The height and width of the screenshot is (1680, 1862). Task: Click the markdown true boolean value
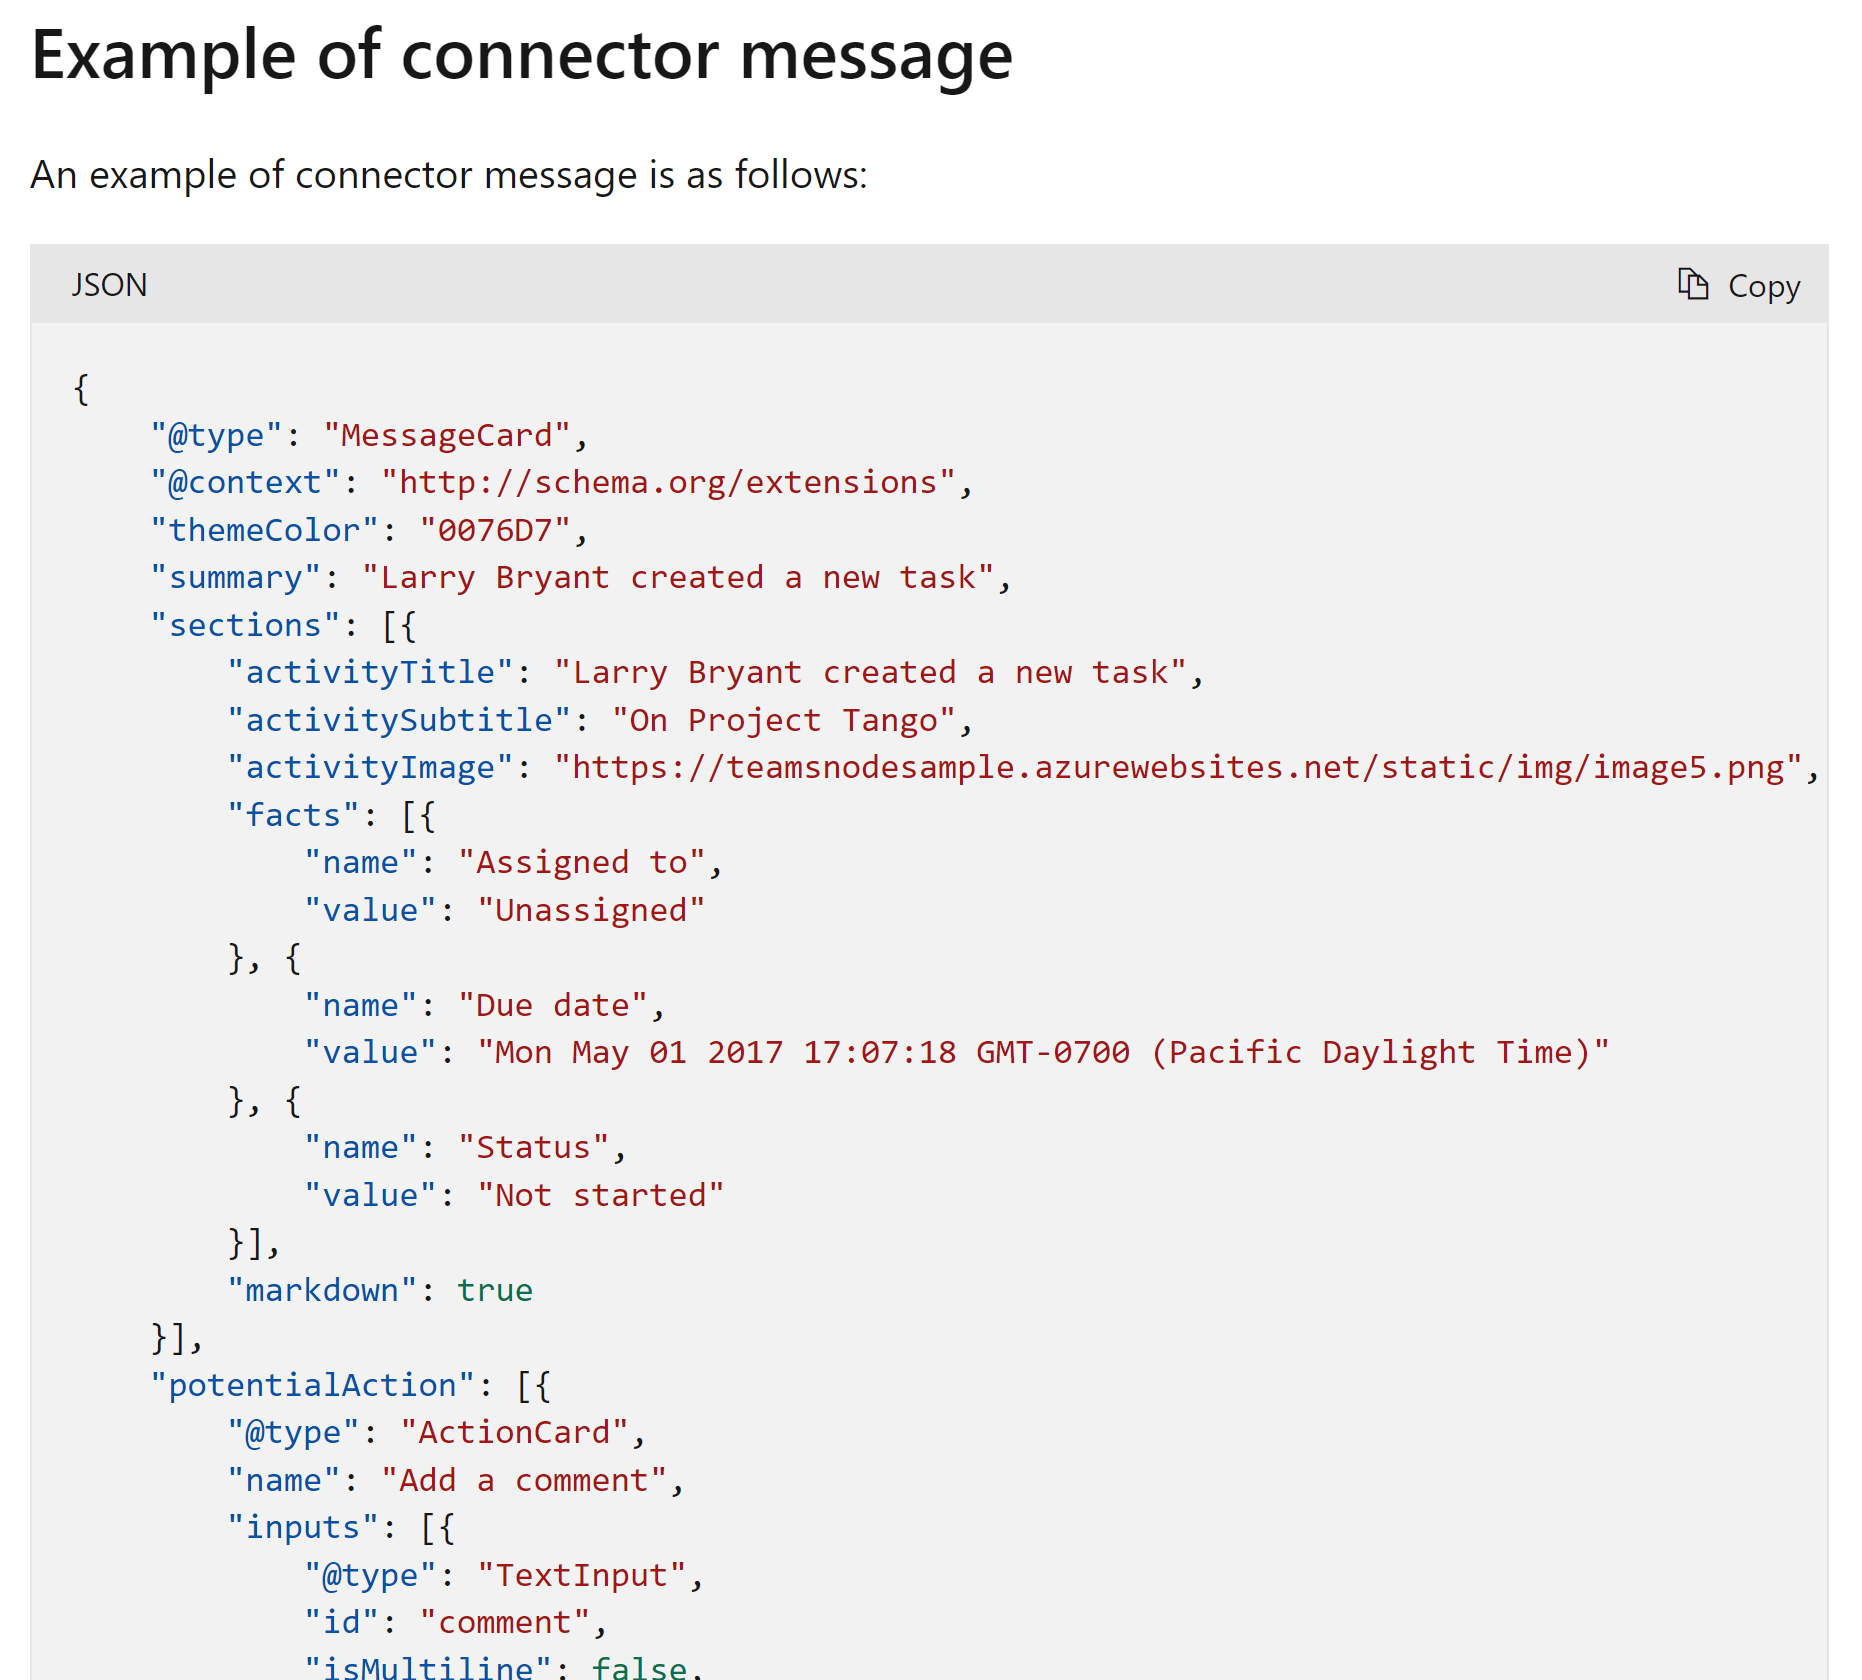point(495,1290)
